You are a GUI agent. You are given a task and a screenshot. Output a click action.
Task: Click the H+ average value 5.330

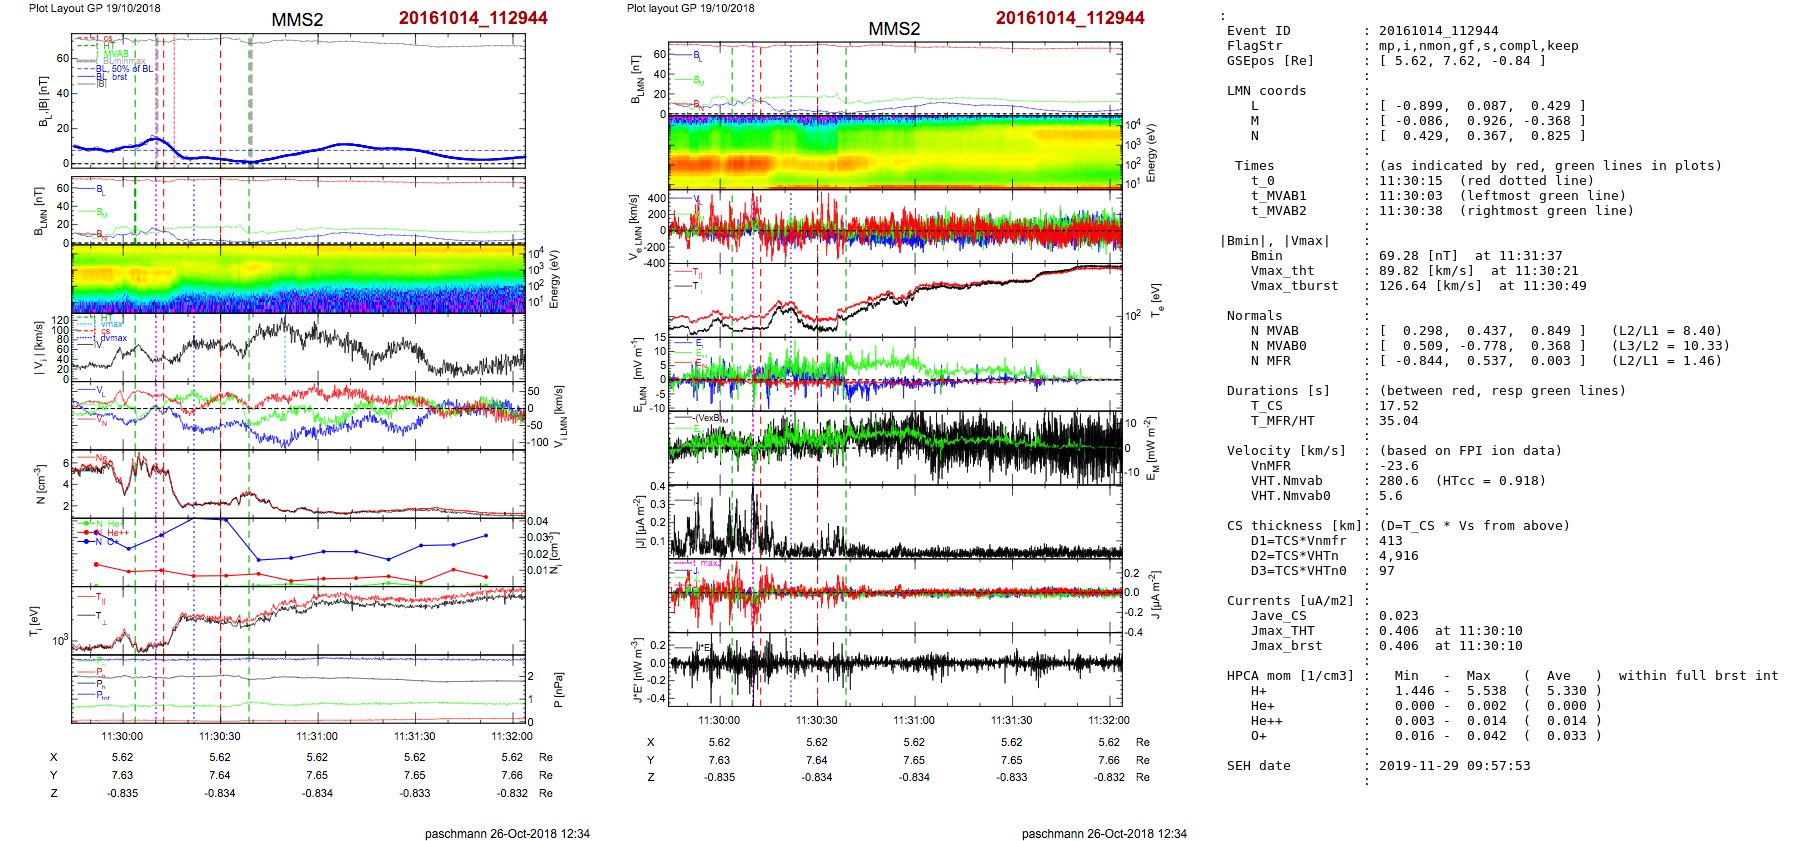pos(1566,691)
